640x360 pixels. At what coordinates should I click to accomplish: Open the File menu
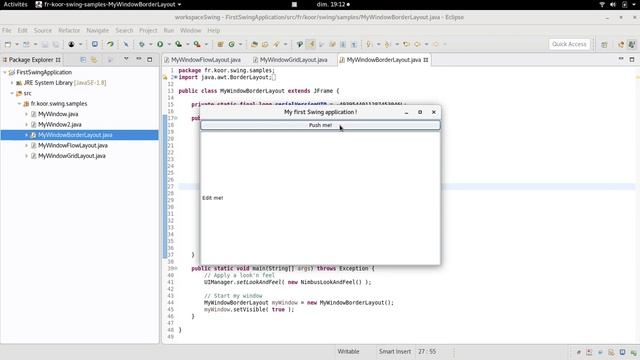pos(7,31)
